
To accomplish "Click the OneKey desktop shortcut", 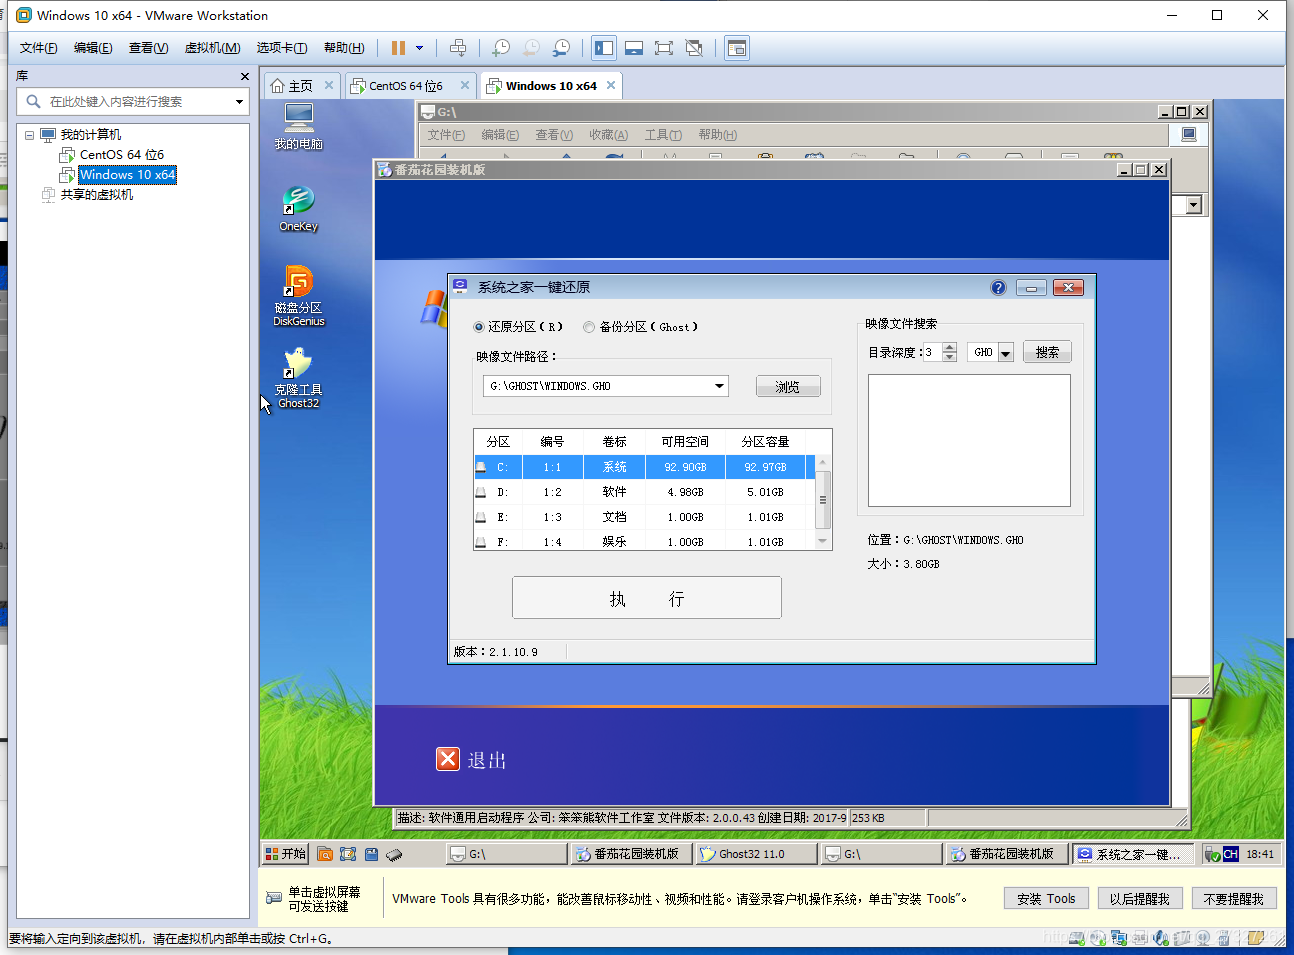I will point(298,209).
